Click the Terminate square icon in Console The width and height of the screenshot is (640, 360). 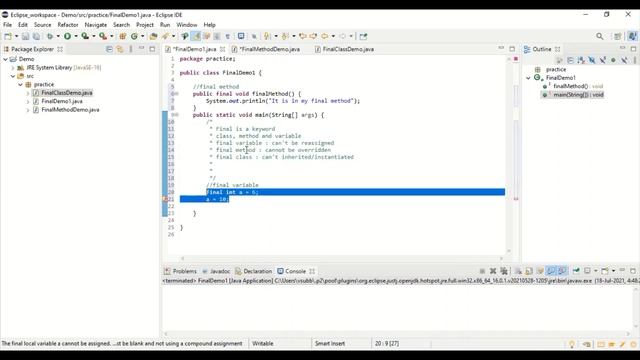tap(482, 271)
